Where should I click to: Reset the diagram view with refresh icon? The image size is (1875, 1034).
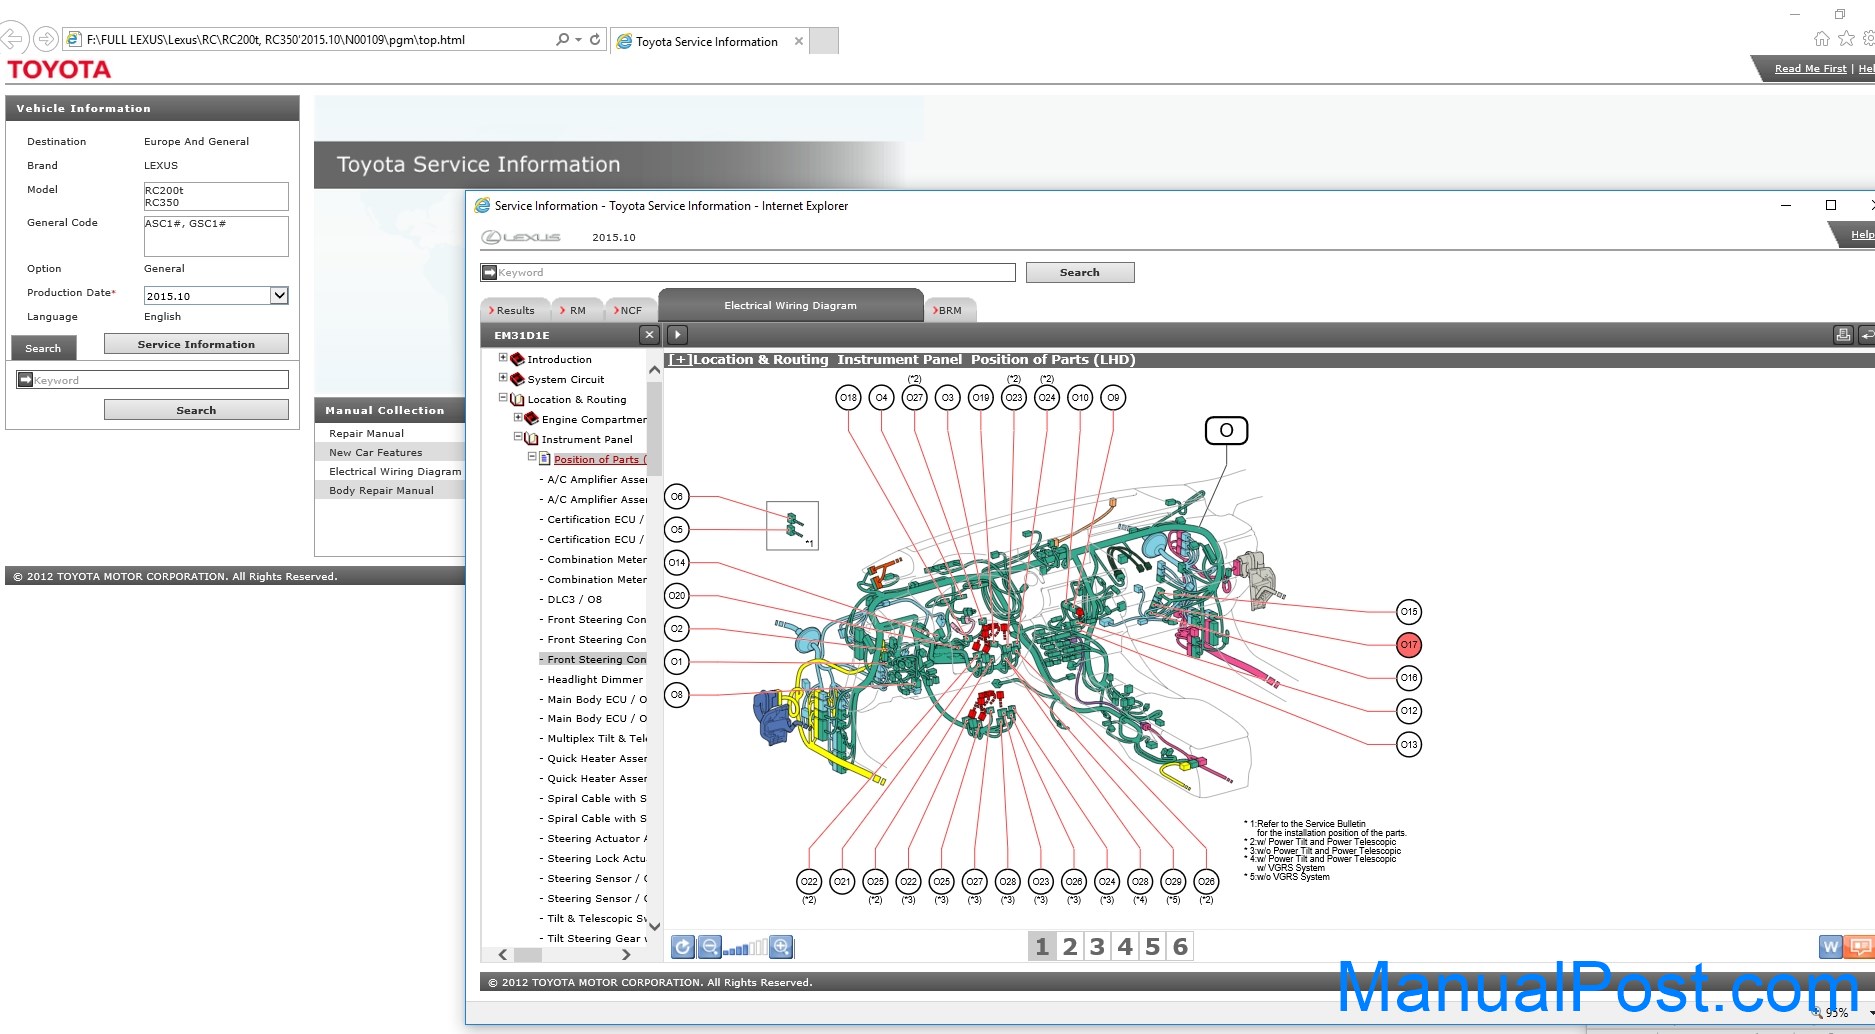682,946
